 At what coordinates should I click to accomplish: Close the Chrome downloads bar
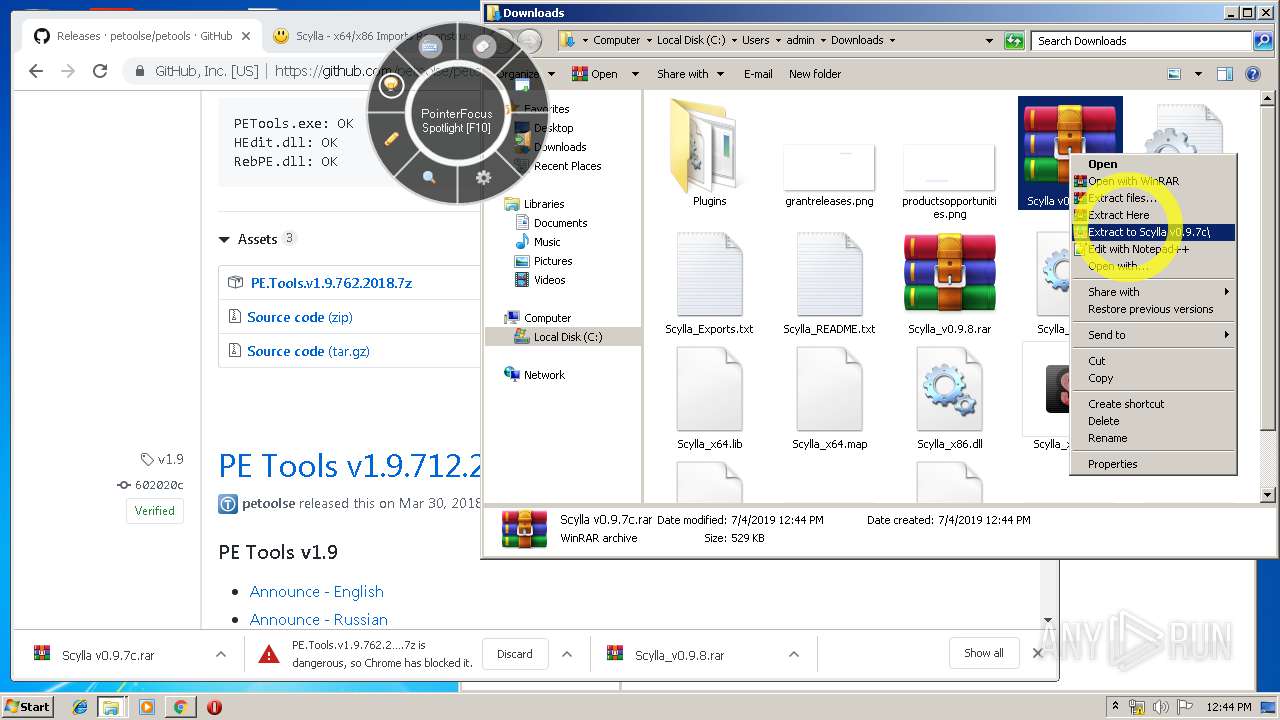click(1037, 653)
